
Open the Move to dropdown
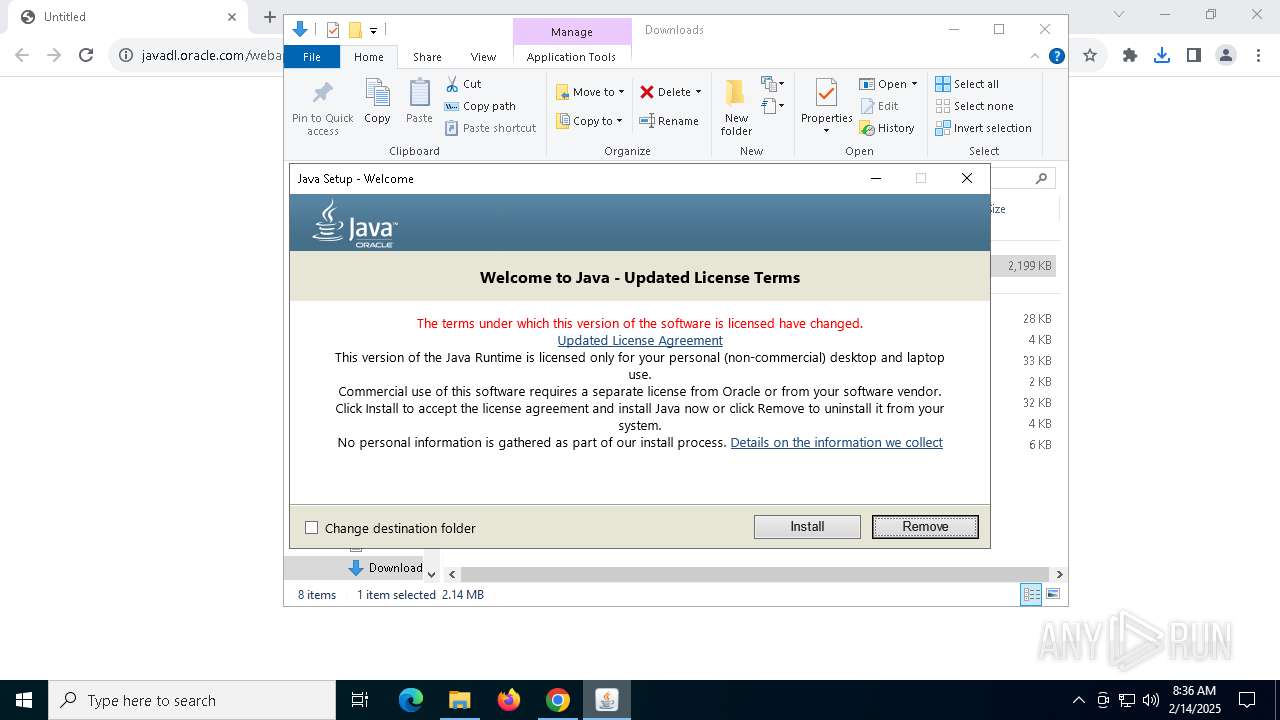coord(590,92)
